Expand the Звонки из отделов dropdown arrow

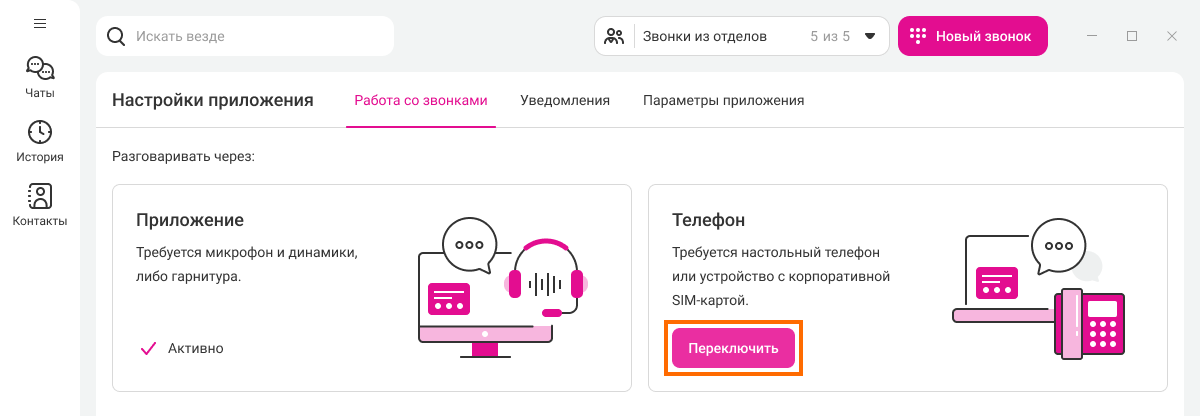click(x=870, y=37)
